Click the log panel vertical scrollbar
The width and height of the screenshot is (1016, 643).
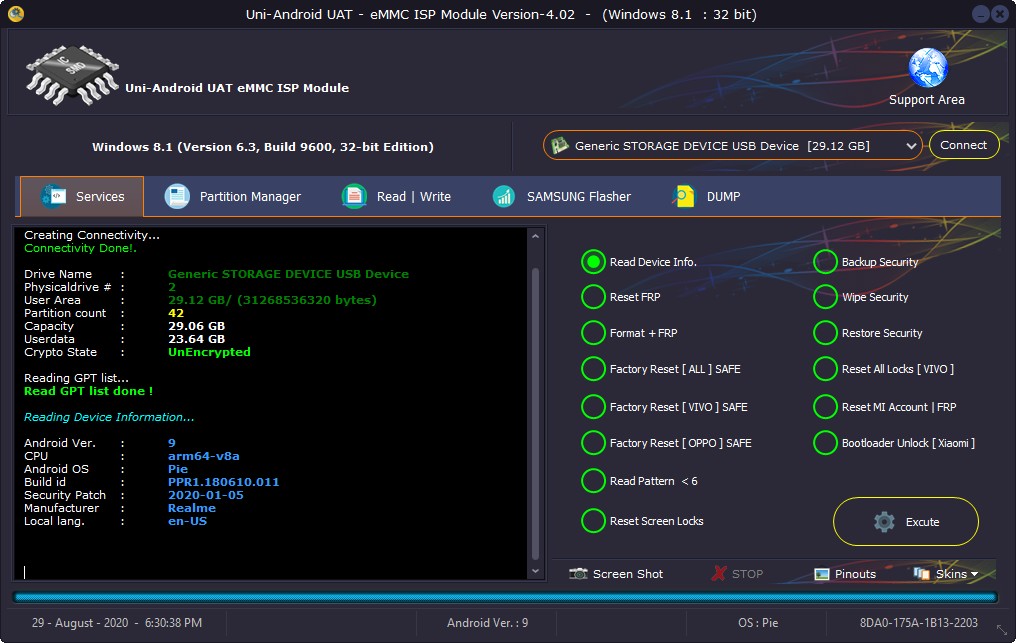point(536,400)
